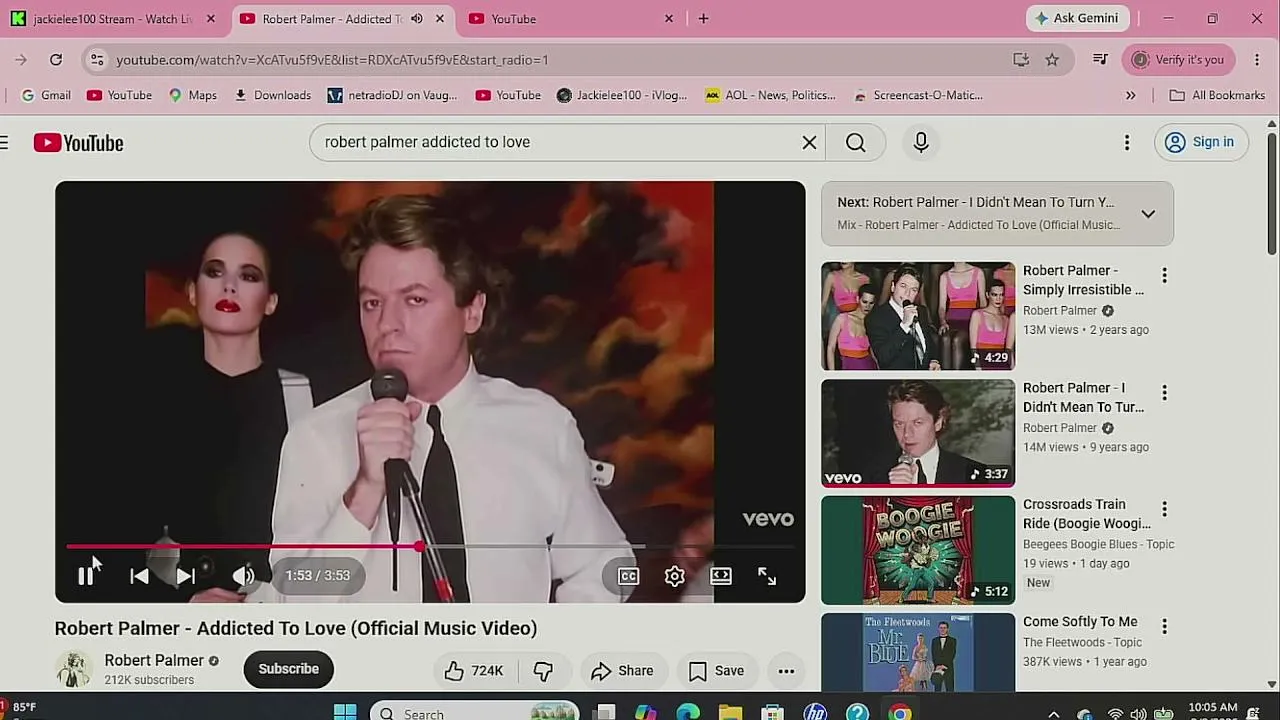1280x720 pixels.
Task: Subscribe to the Robert Palmer channel
Action: point(288,669)
